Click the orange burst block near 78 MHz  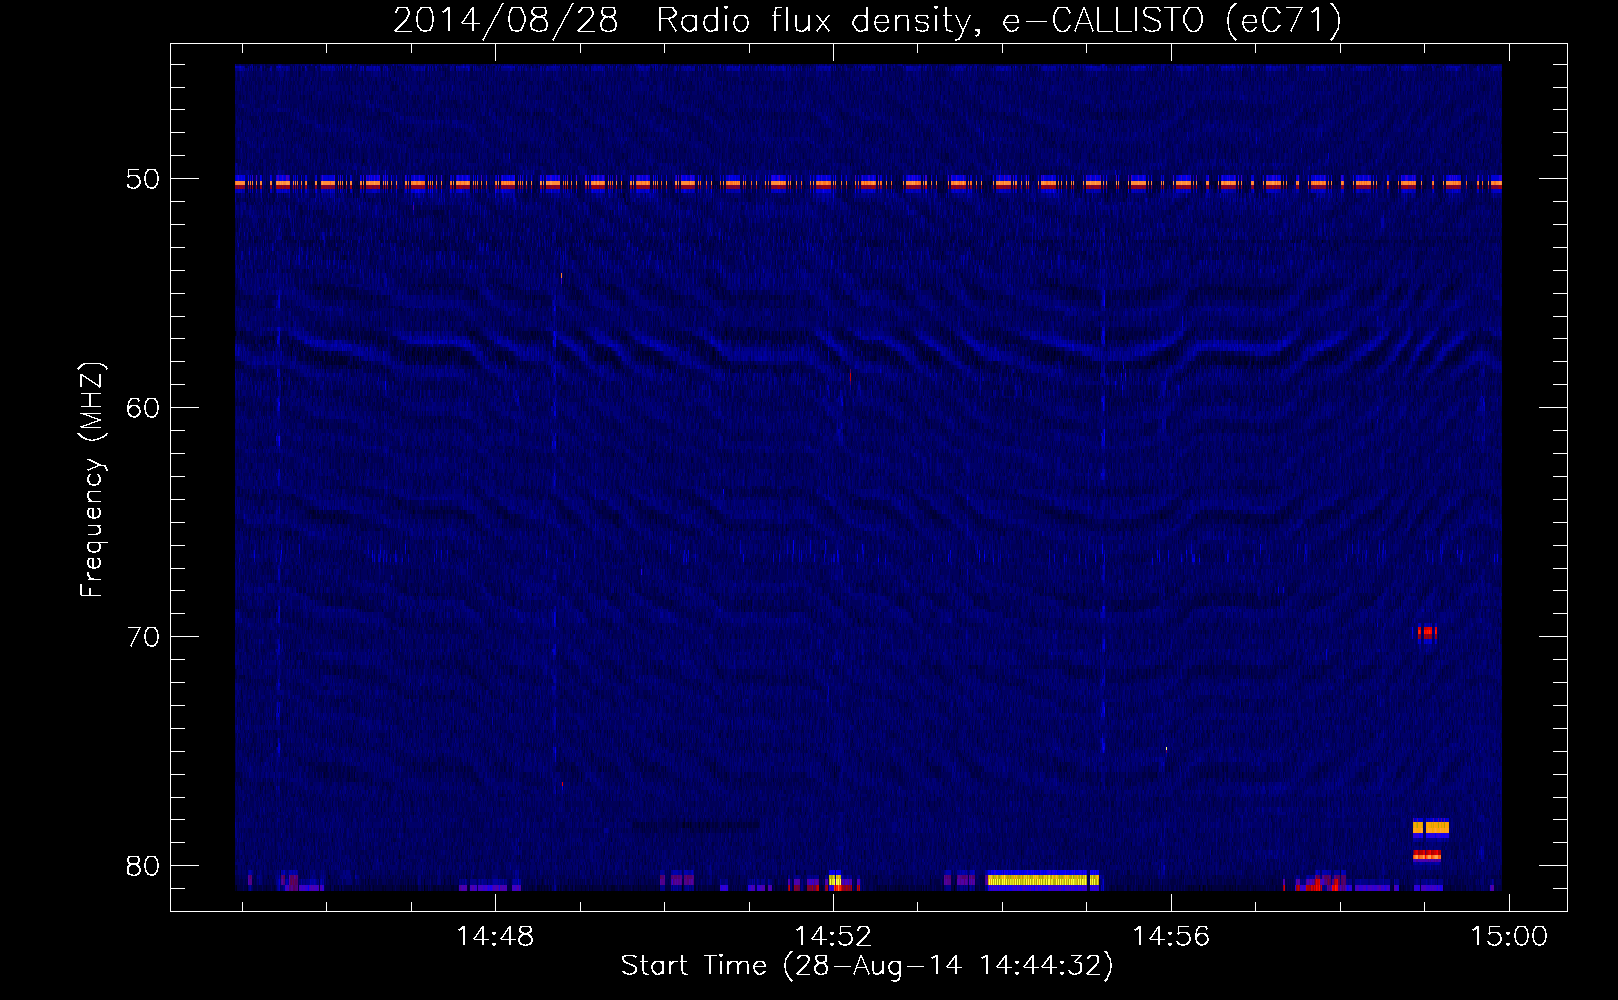1431,827
